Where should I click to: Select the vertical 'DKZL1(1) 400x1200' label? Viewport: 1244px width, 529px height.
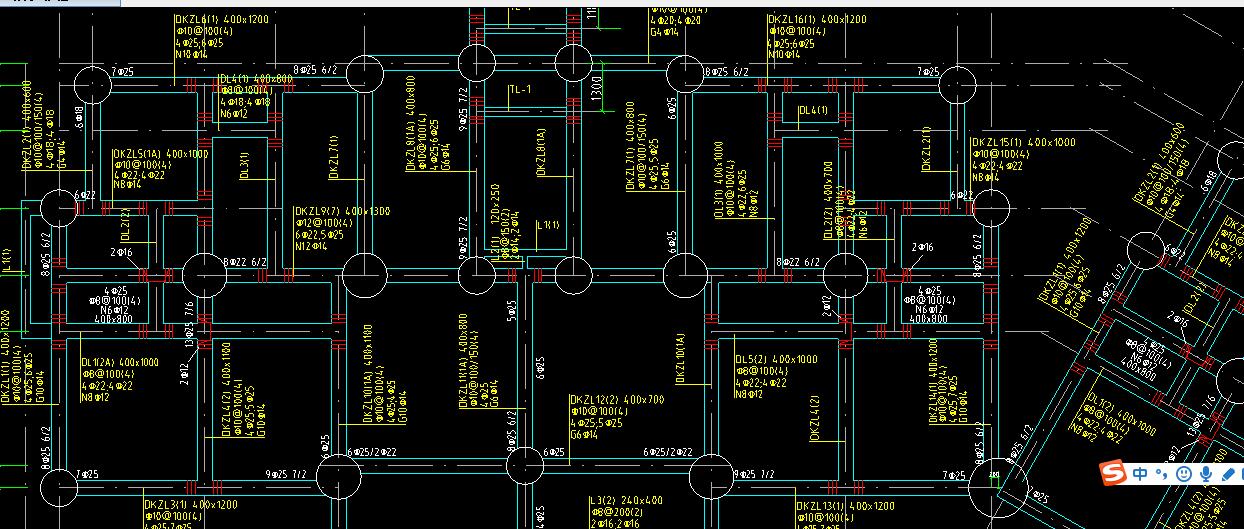tap(5, 356)
